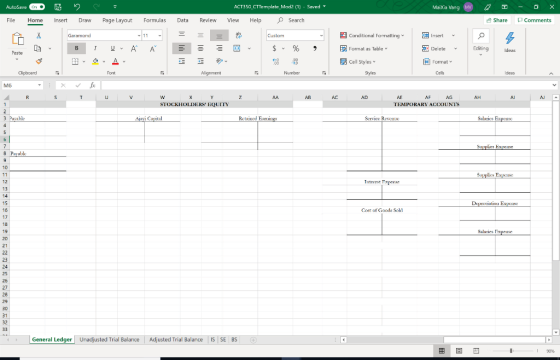Switch to the Page Layout tab
560x360 pixels.
pos(117,20)
